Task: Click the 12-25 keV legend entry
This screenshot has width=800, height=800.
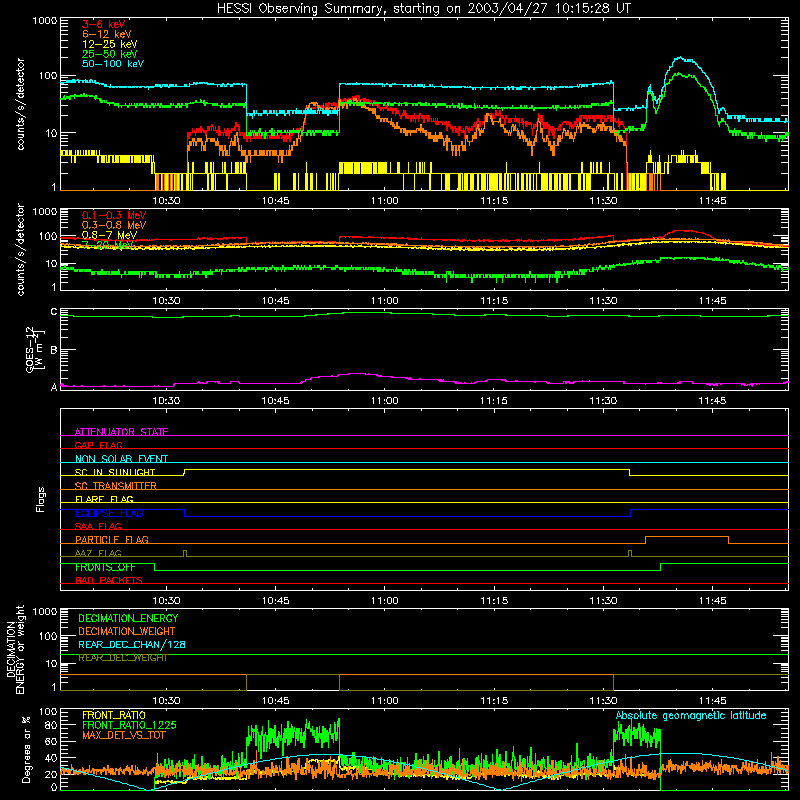Action: pos(110,44)
